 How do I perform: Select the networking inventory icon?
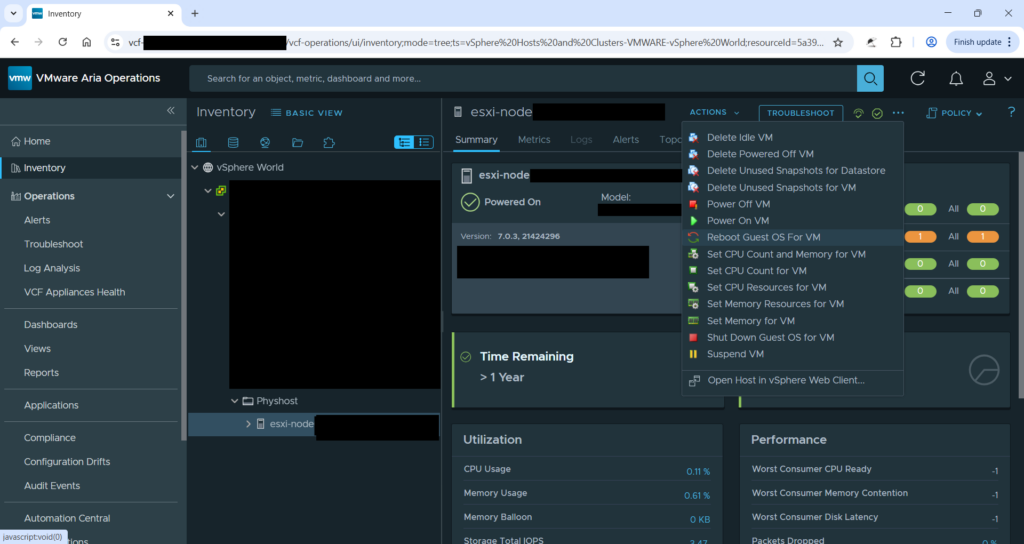265,142
